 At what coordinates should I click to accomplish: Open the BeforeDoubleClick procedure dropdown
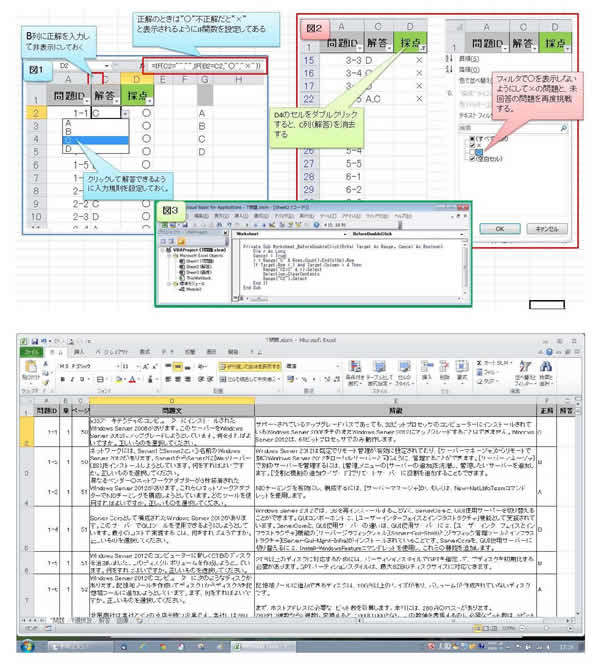click(461, 234)
